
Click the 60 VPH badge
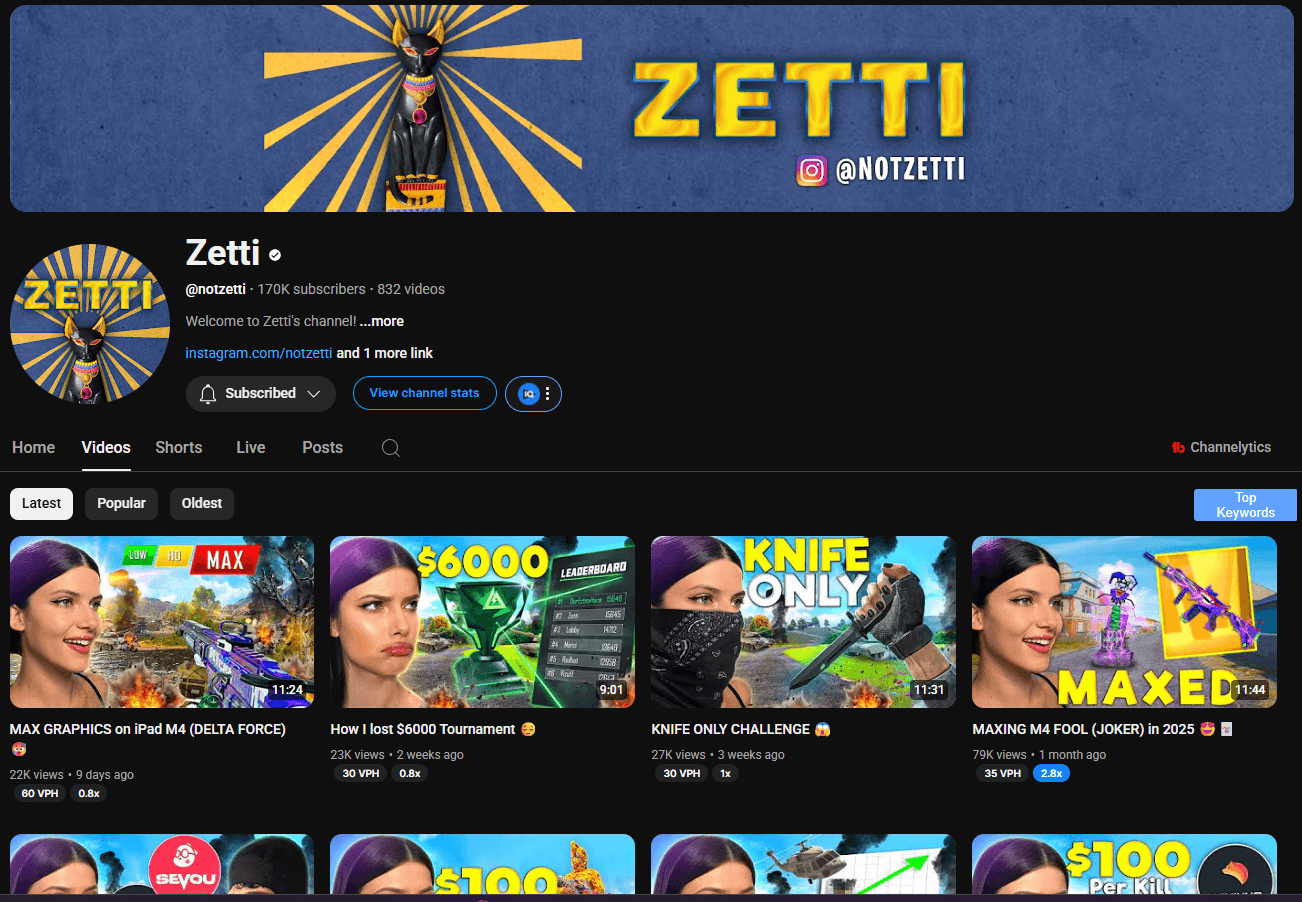point(40,793)
